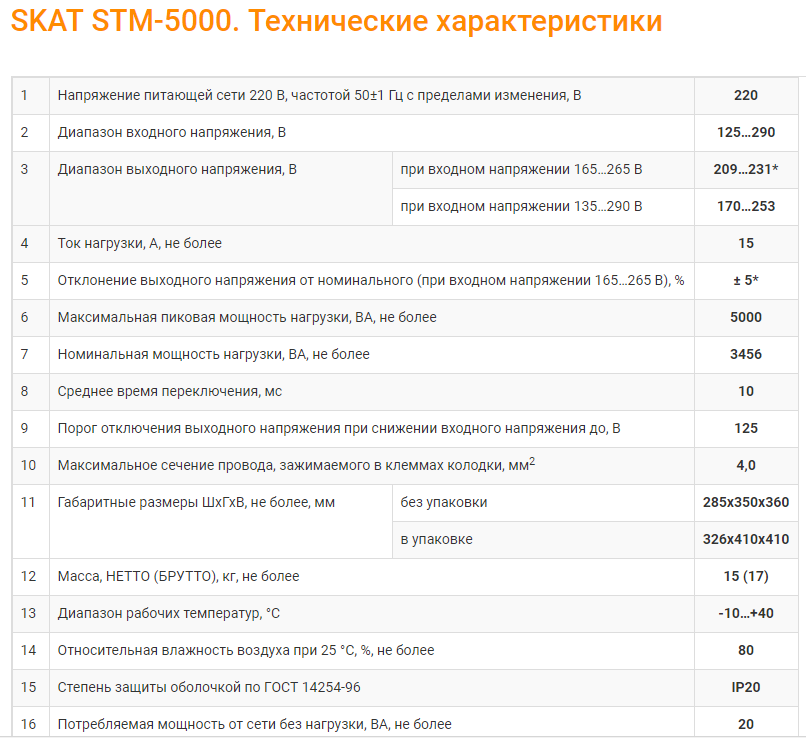The height and width of the screenshot is (738, 806).
Task: Click the 326x410x410 dimensions value
Action: (x=745, y=539)
